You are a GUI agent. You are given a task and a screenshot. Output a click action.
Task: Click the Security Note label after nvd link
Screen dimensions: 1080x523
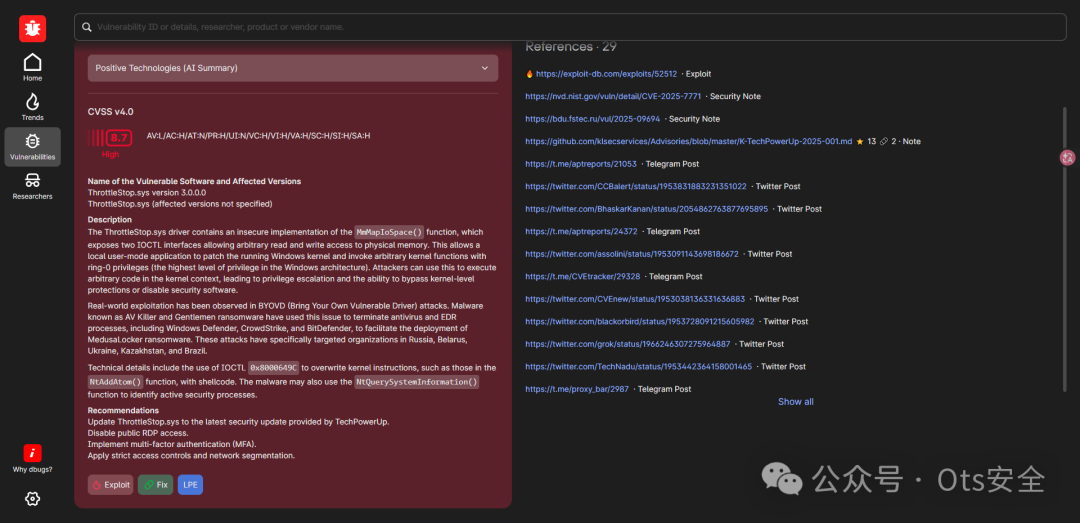click(735, 96)
